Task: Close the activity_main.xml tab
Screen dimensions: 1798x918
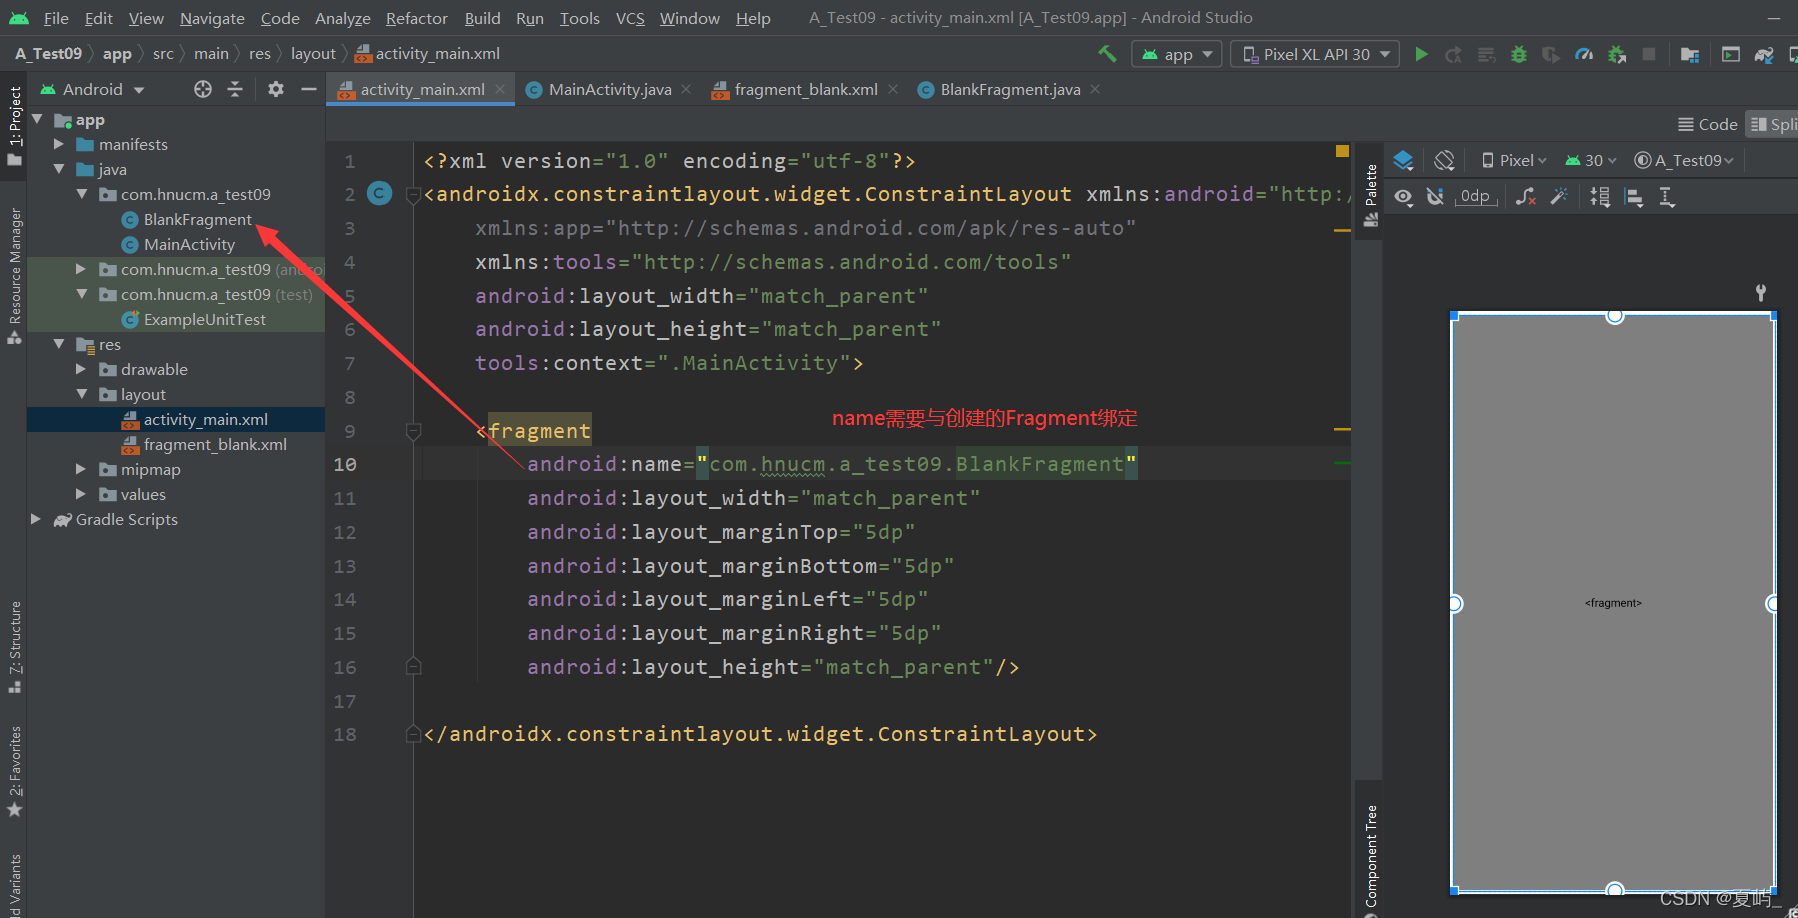Action: pyautogui.click(x=500, y=89)
